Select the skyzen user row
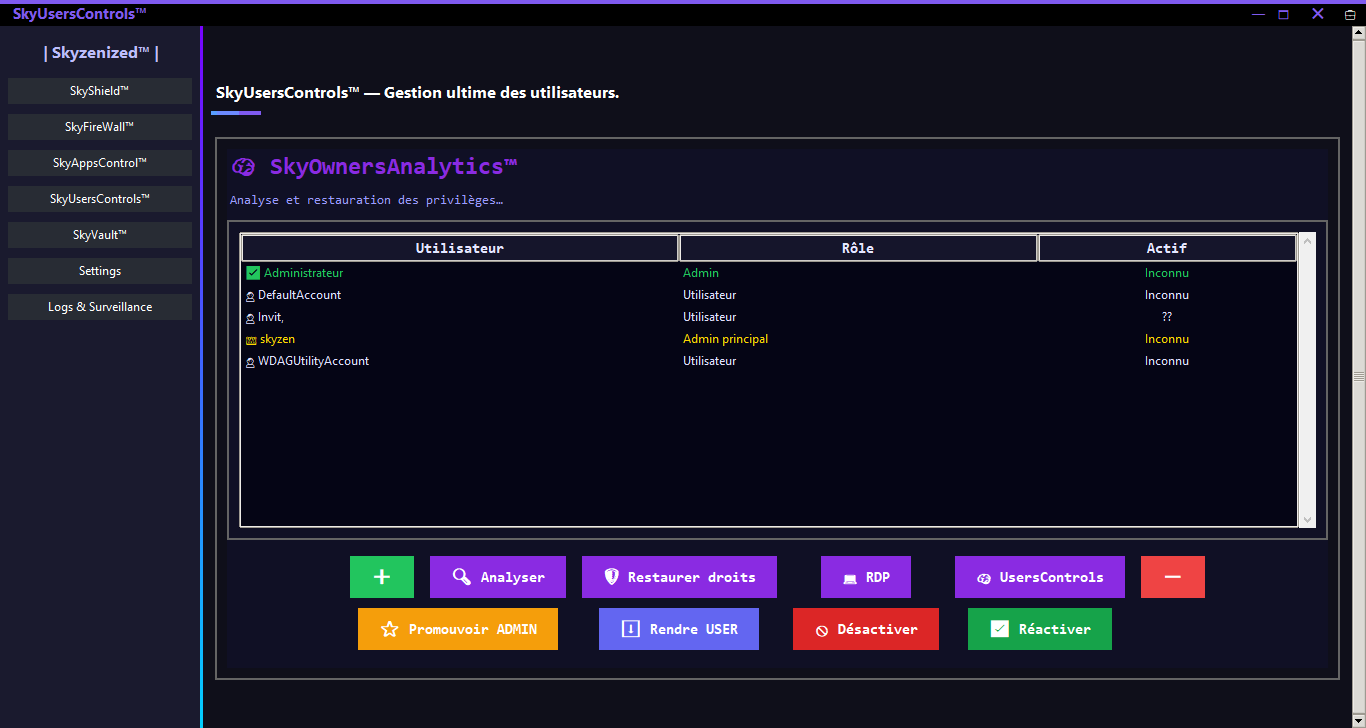 click(x=278, y=339)
